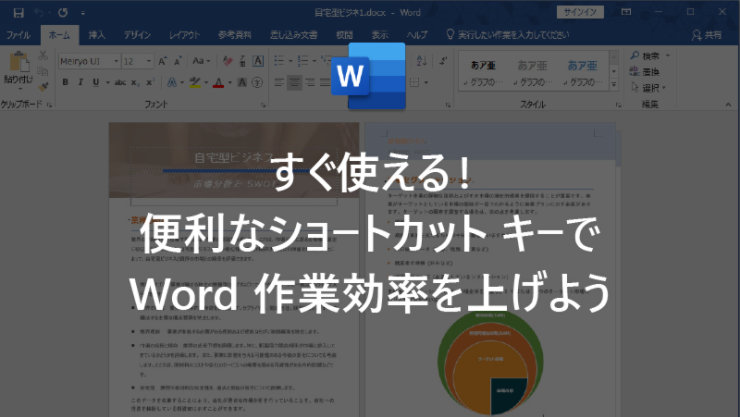Click the 置換 replace button
The width and height of the screenshot is (740, 417).
point(645,72)
